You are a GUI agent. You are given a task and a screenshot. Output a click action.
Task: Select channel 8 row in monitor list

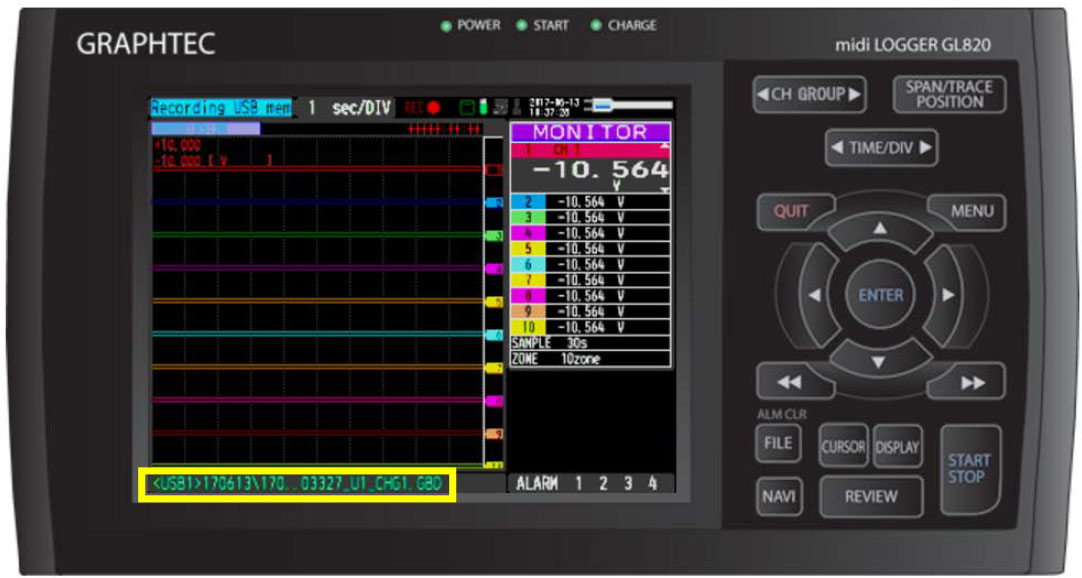point(590,296)
